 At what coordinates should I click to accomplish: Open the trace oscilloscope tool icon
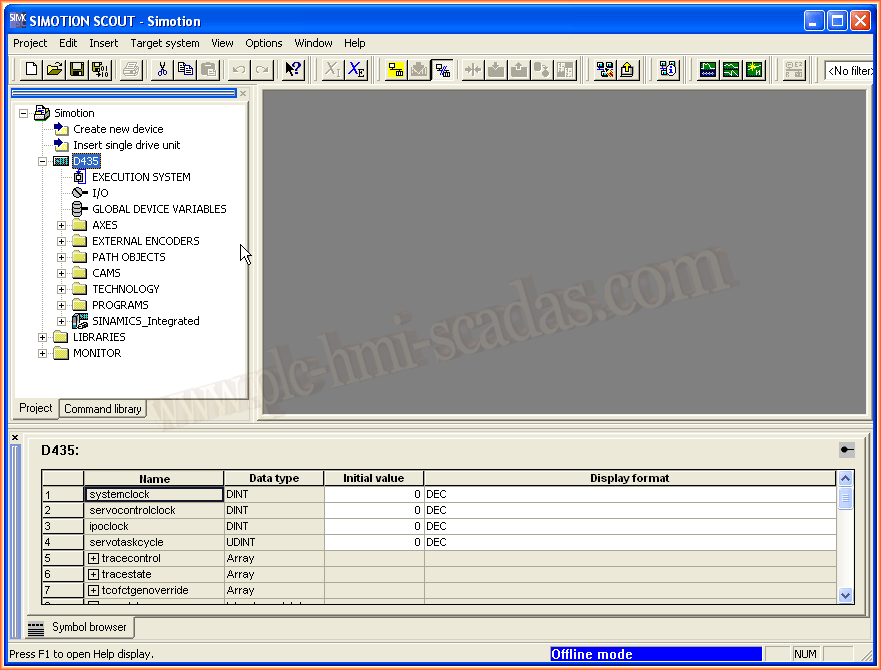click(708, 70)
